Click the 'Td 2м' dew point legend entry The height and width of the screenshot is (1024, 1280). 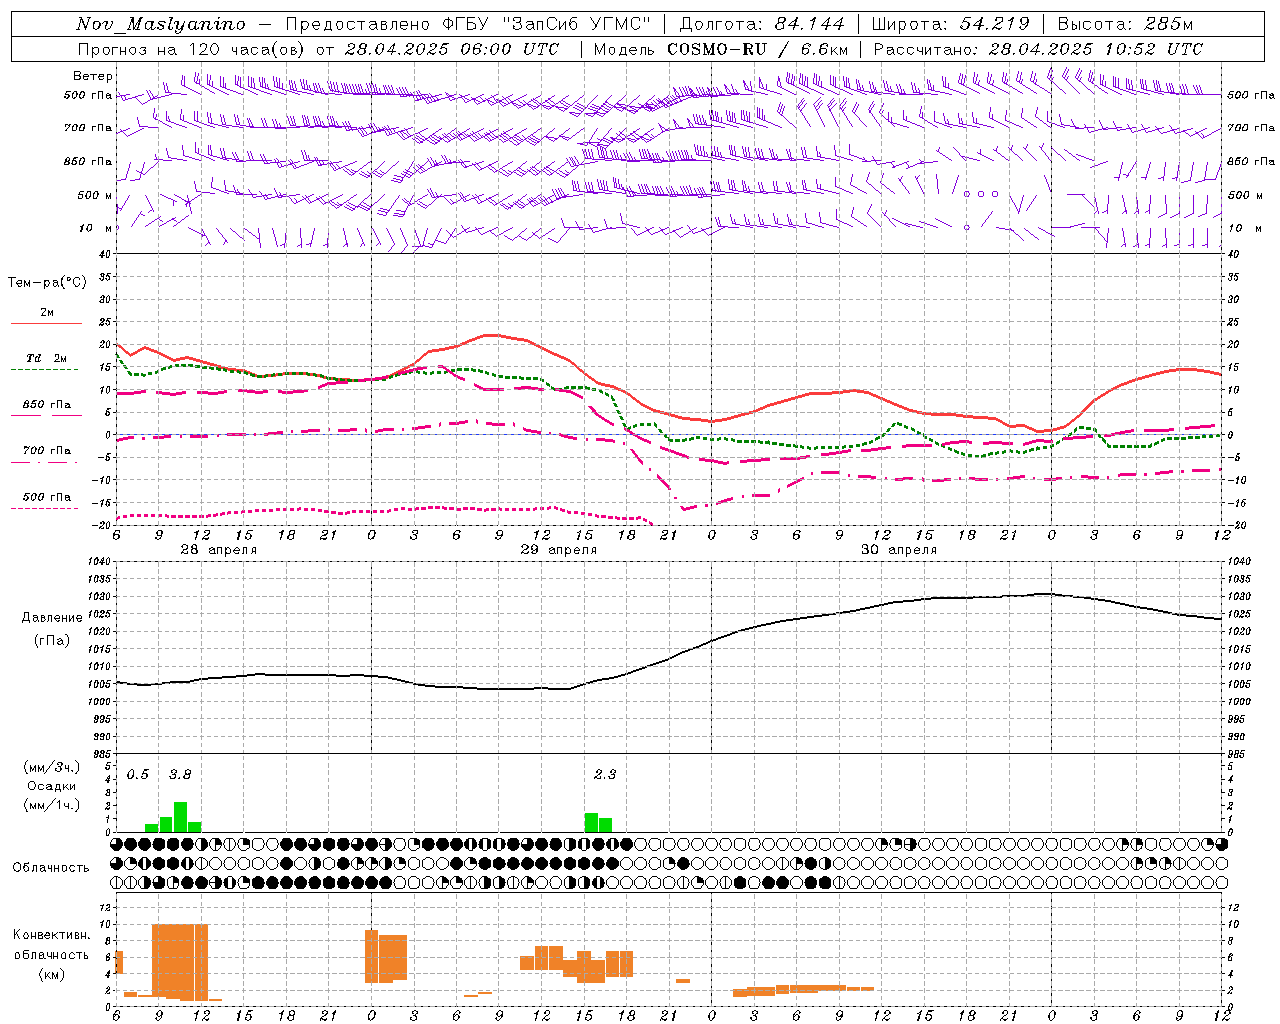click(47, 358)
